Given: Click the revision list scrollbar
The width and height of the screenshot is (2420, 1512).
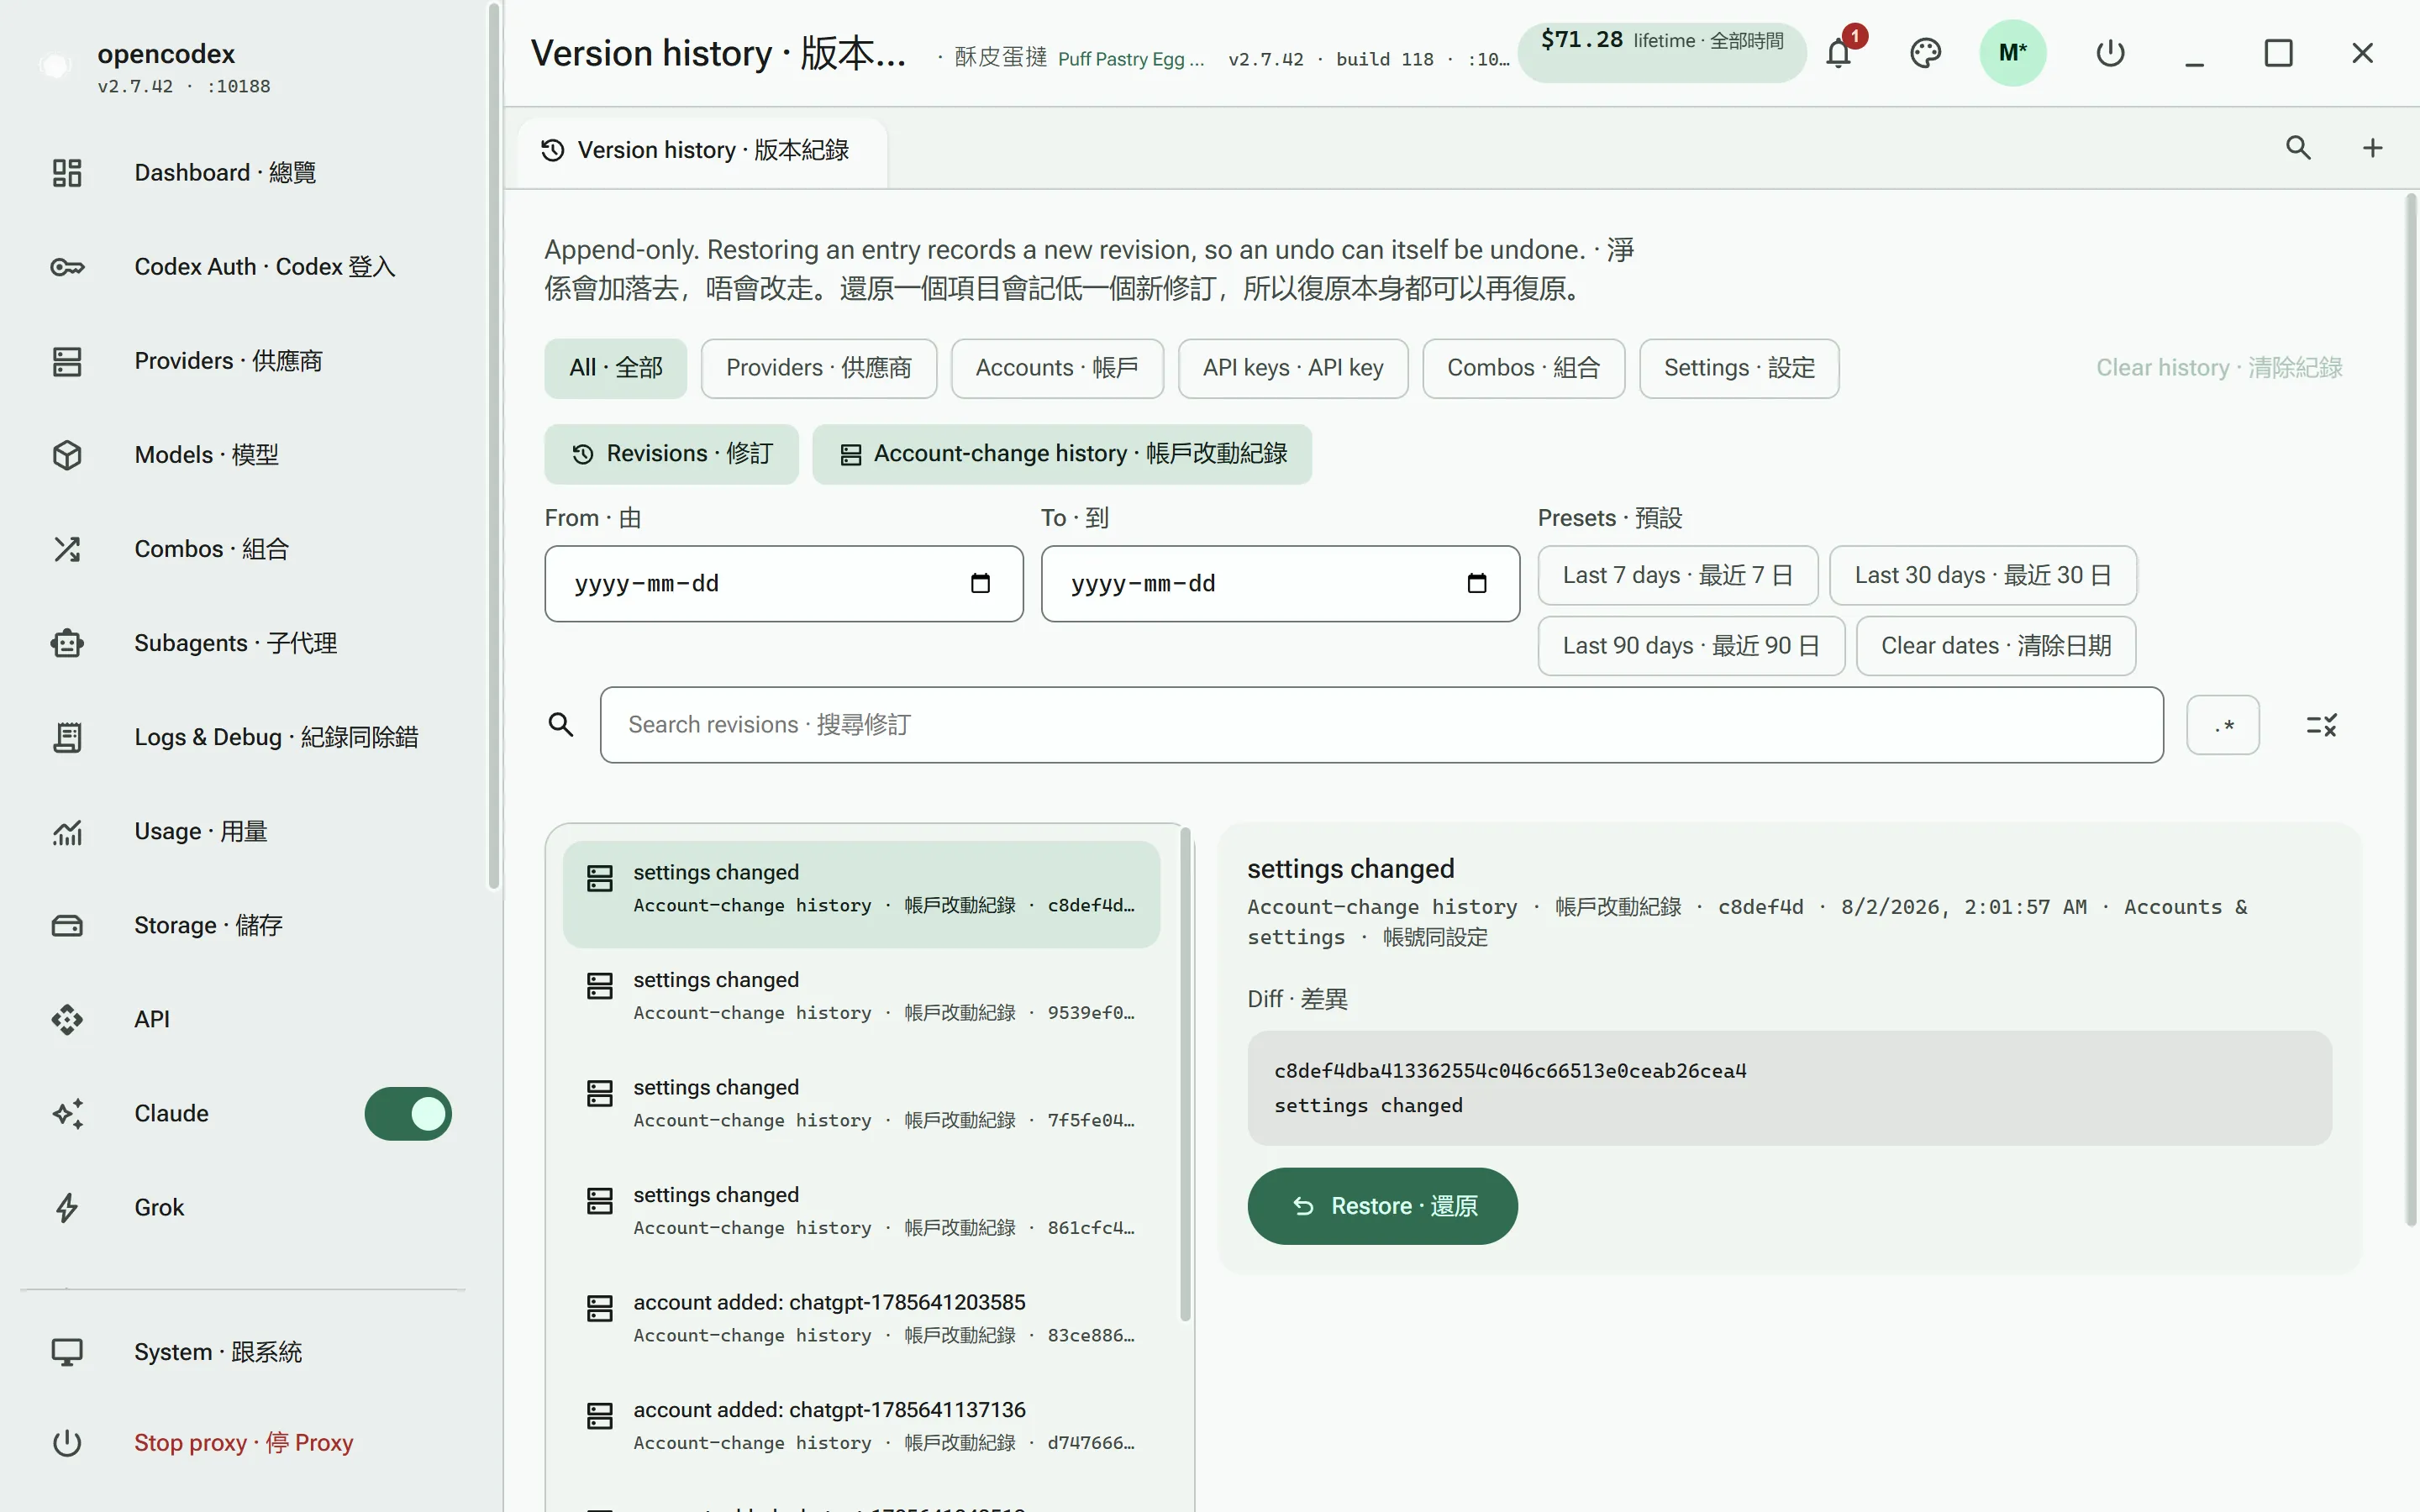Looking at the screenshot, I should pos(1185,1074).
